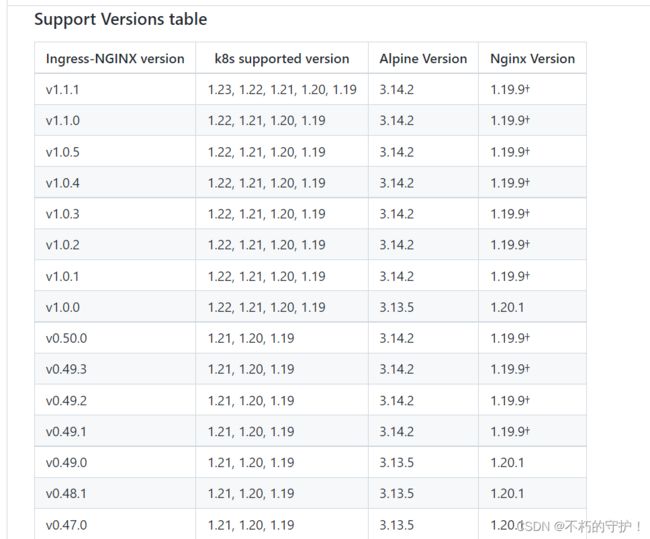Select Alpine 3.13.5 in the v0.49.0 row
Viewport: 650px width, 539px height.
[397, 462]
